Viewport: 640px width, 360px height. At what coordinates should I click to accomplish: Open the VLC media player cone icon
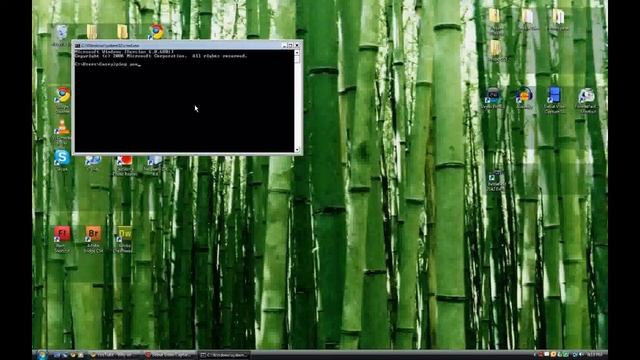62,127
